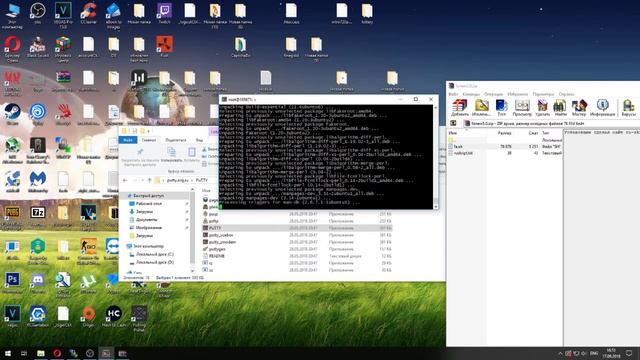This screenshot has width=640, height=360.
Task: Open Explorer's blue Файл tab
Action: pos(128,140)
